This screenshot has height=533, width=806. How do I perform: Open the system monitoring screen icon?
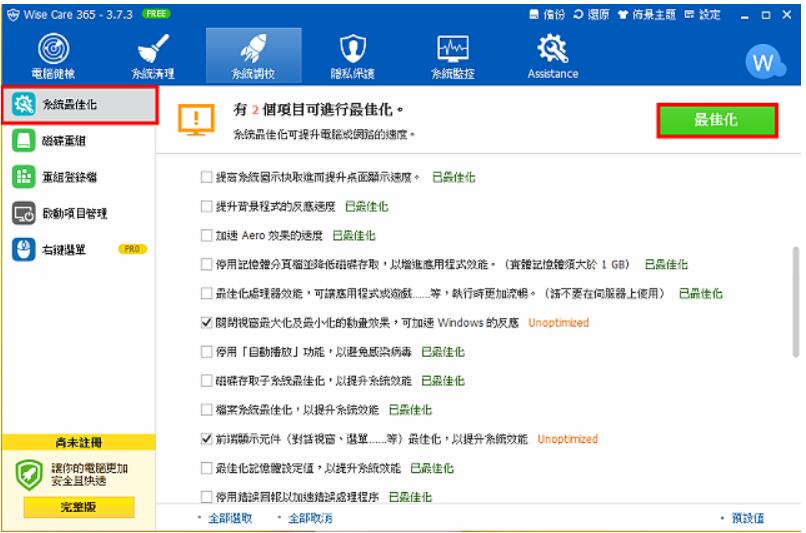click(x=452, y=49)
